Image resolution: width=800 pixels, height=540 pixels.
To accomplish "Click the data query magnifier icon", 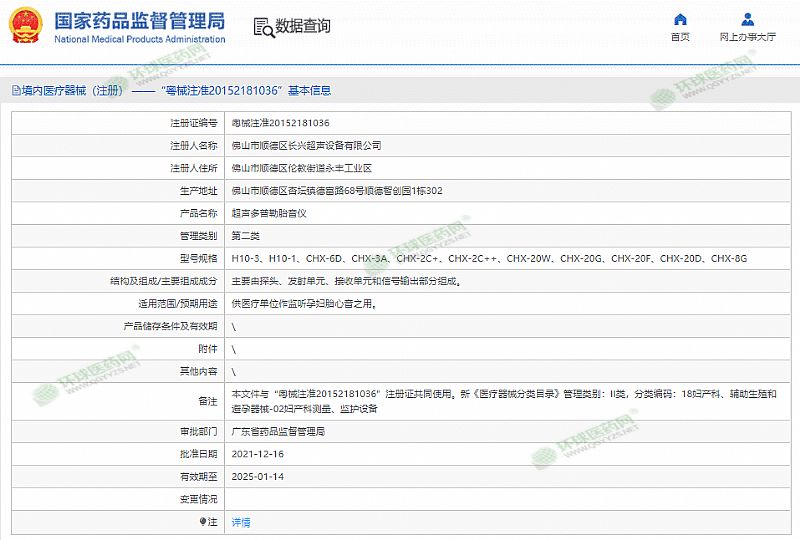I will (262, 27).
